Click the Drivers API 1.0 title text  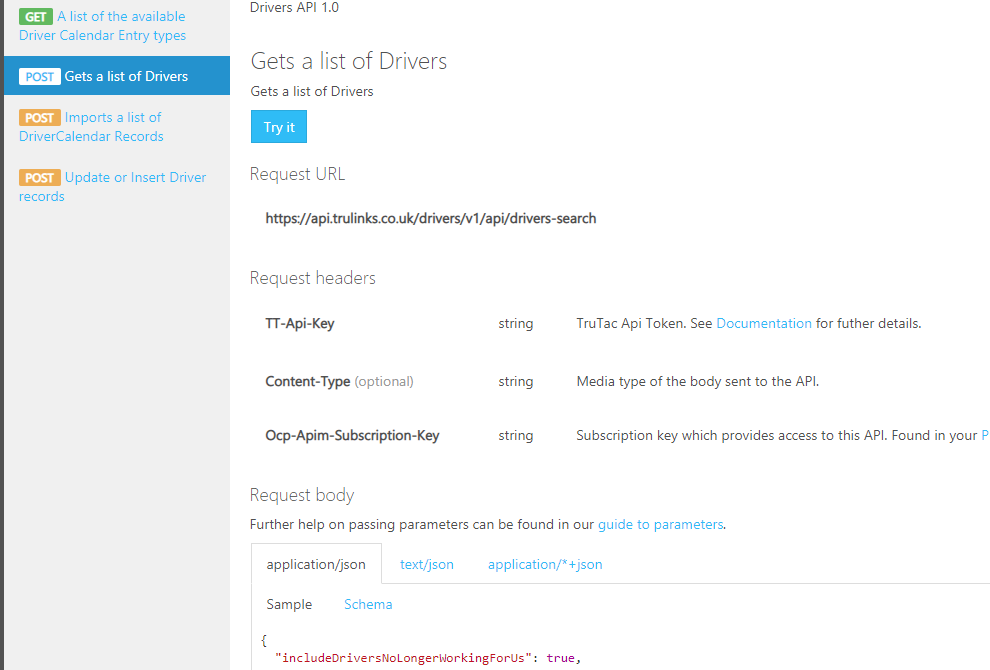click(294, 8)
